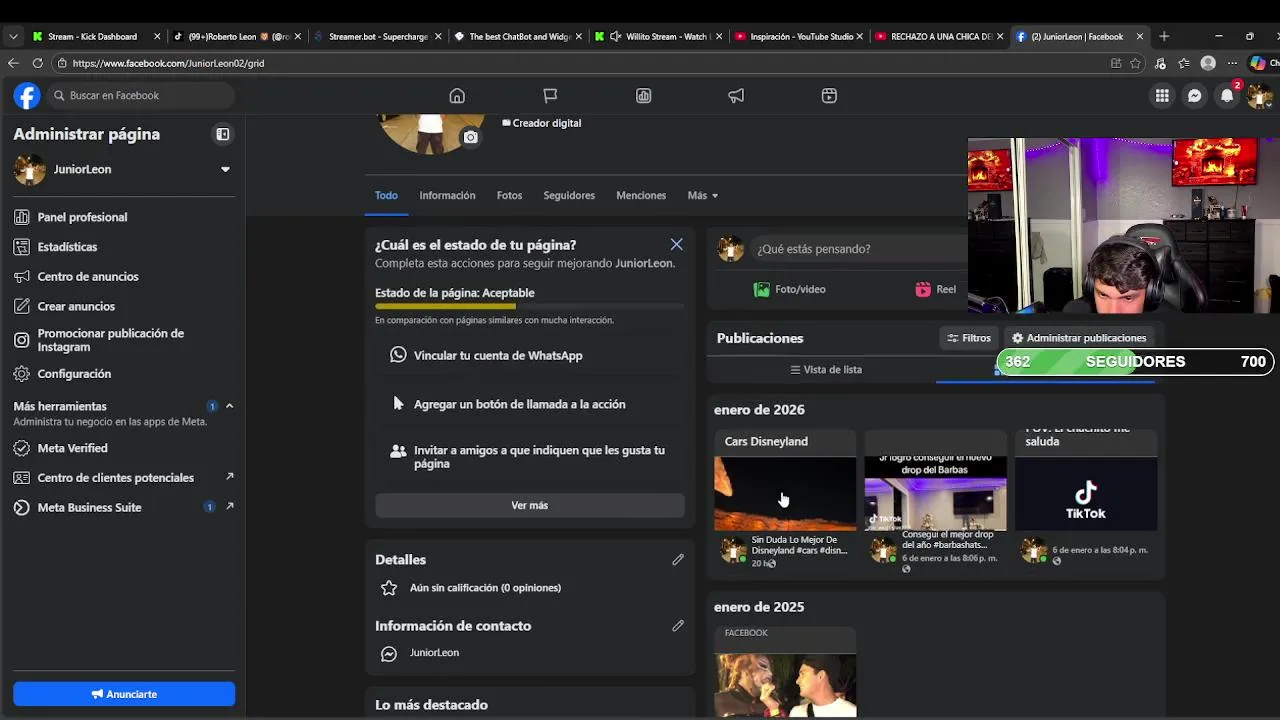1280x720 pixels.
Task: Click Administrar publicaciones
Action: click(1079, 338)
